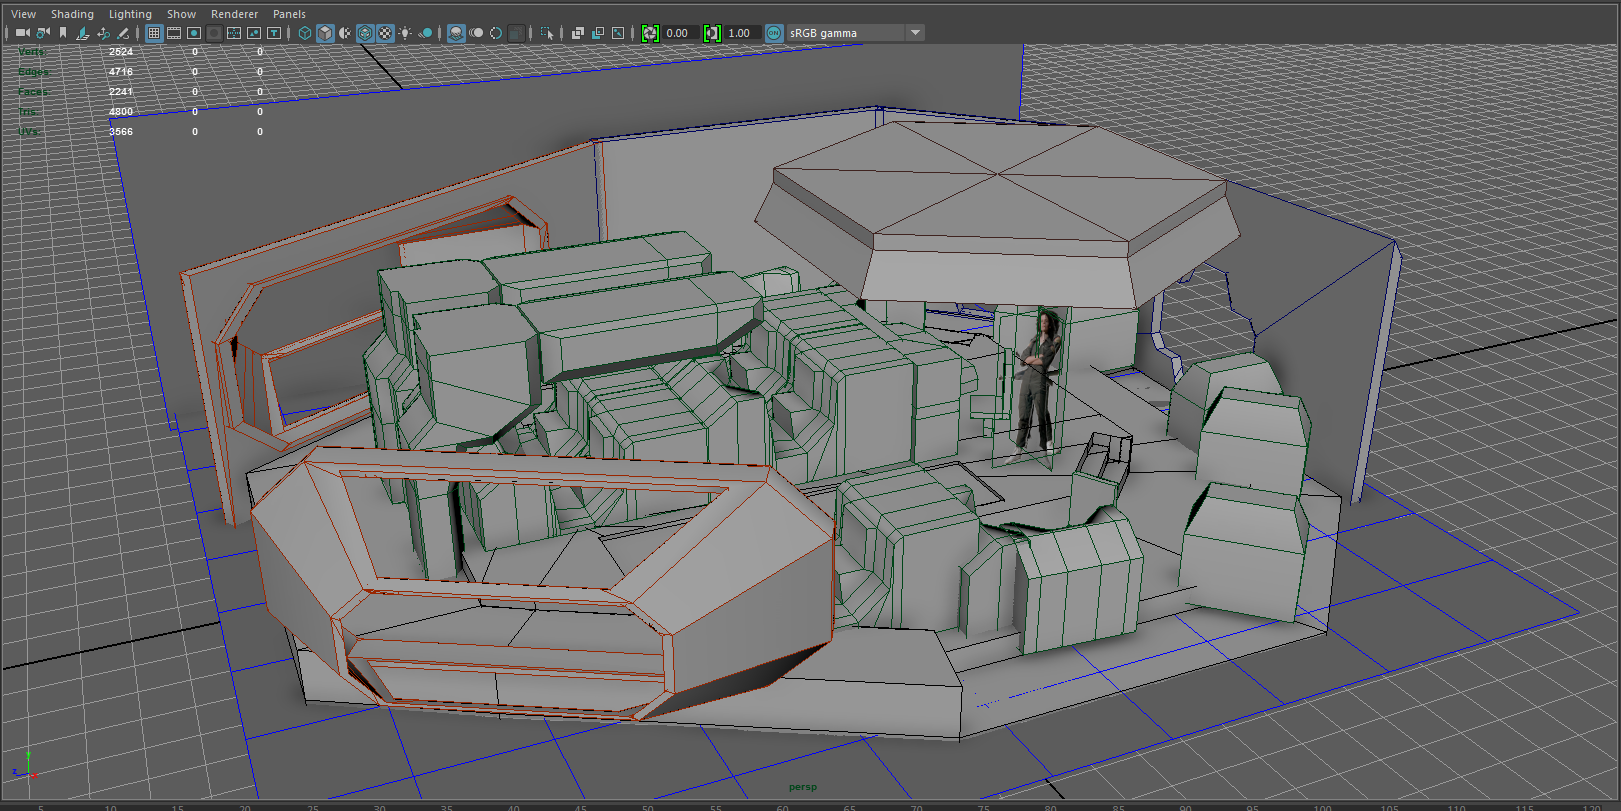The width and height of the screenshot is (1621, 811).
Task: Click the Use All Lights bulb icon
Action: (405, 33)
